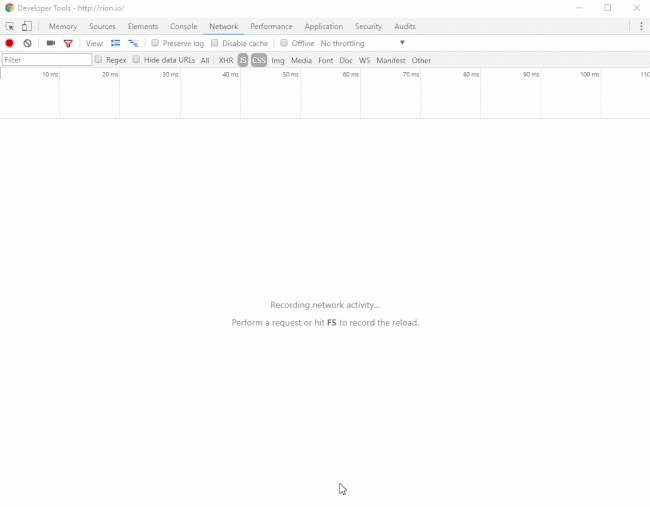Image resolution: width=650 pixels, height=507 pixels.
Task: Check the Disable cache option
Action: [214, 43]
